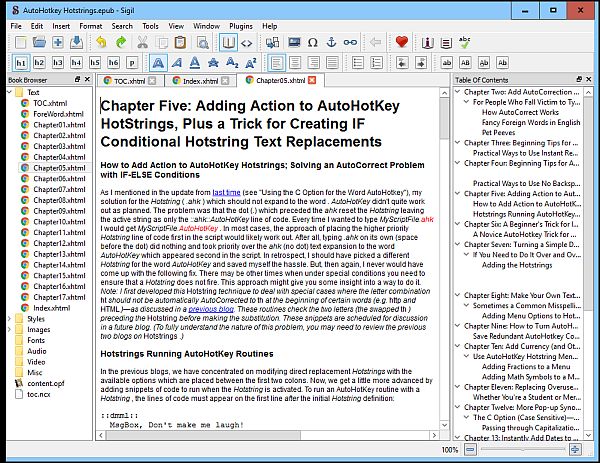Click the red heart Donate icon
Screen dimensions: 600x463
coord(401,42)
